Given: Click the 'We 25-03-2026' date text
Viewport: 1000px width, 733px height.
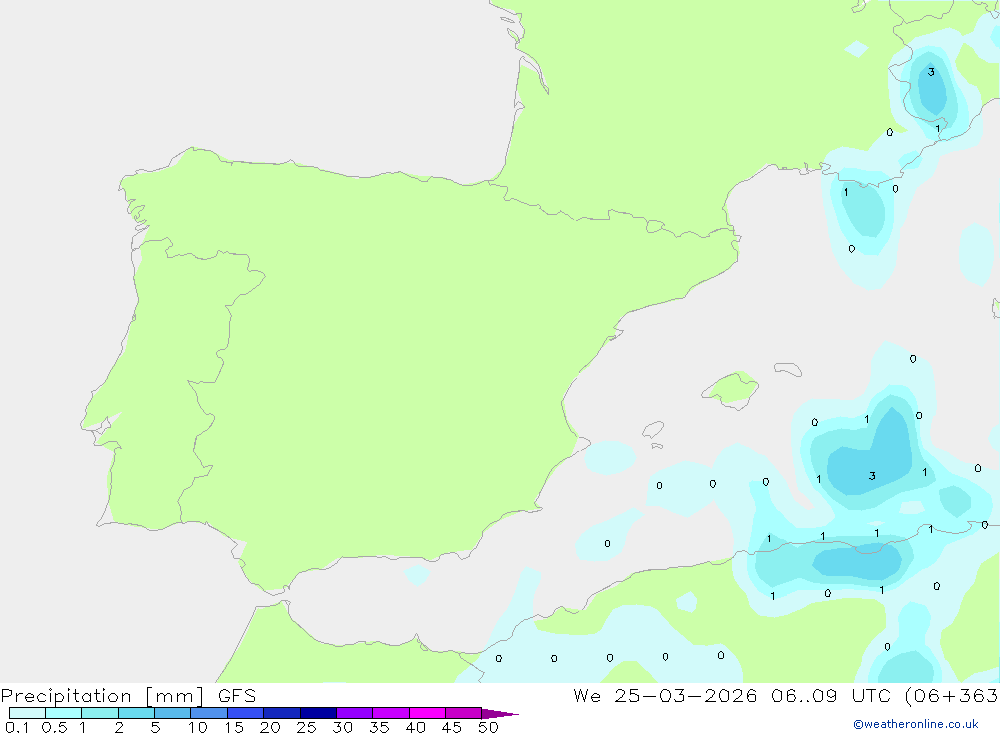Looking at the screenshot, I should click(665, 695).
